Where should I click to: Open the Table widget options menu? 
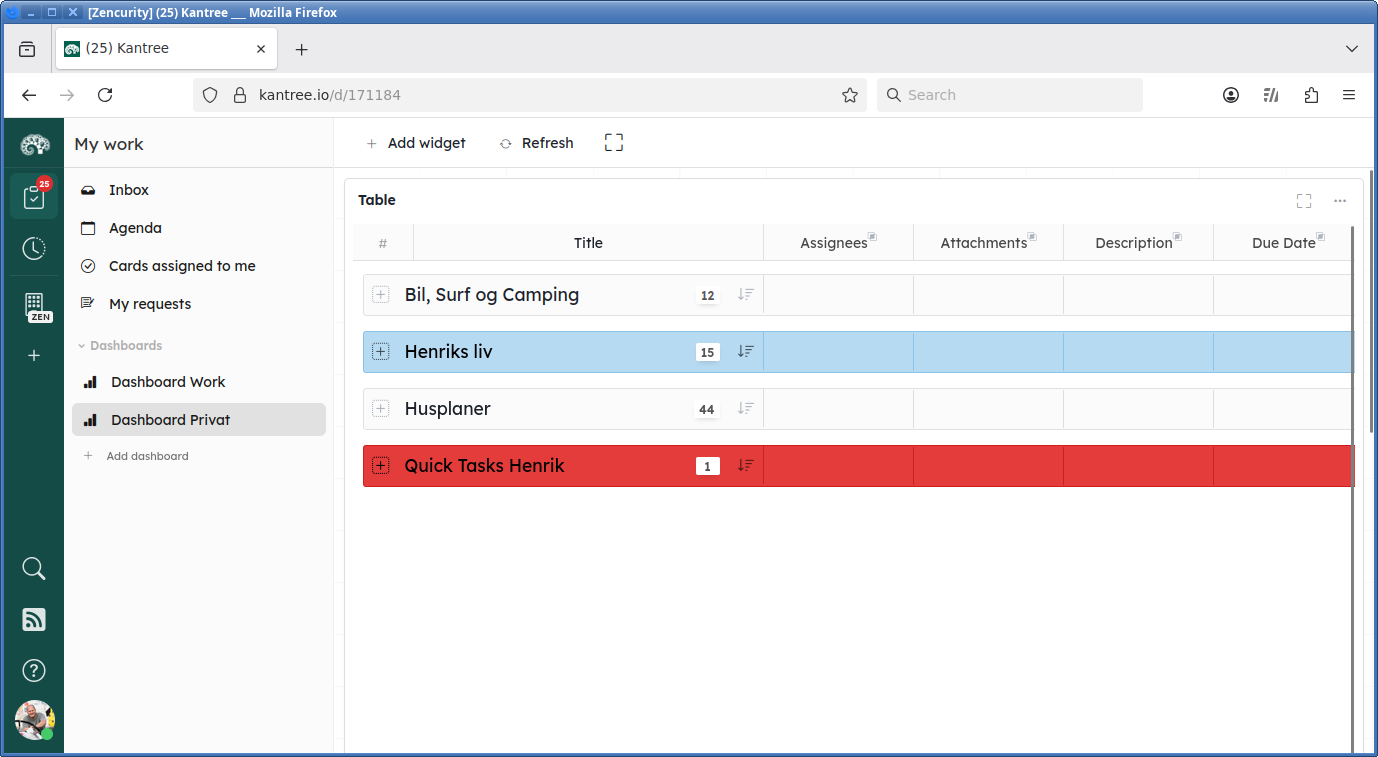coord(1340,200)
